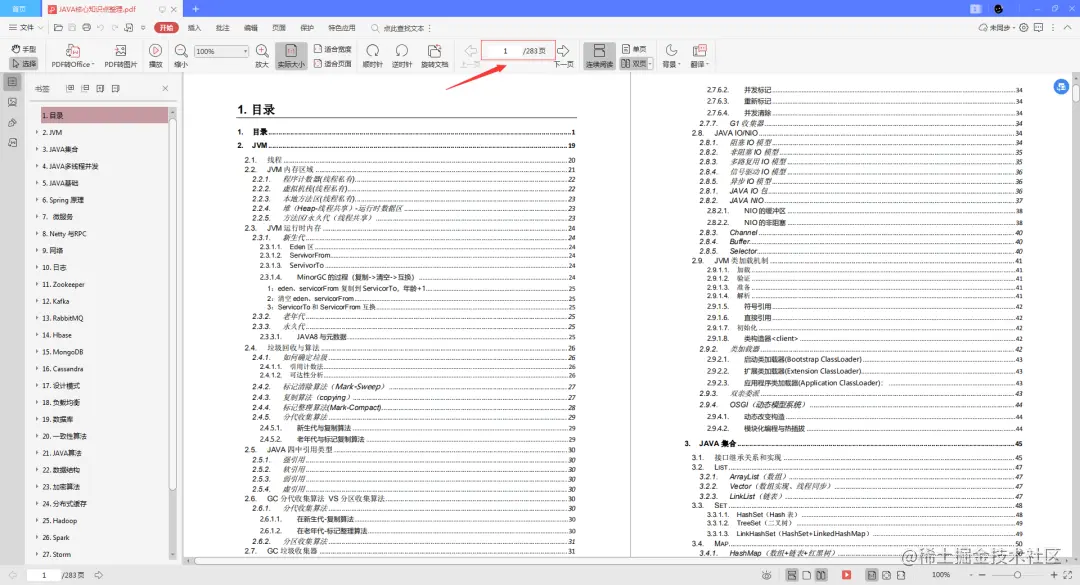
Task: Zoom in using the 放大 magnifier icon
Action: [x=261, y=50]
